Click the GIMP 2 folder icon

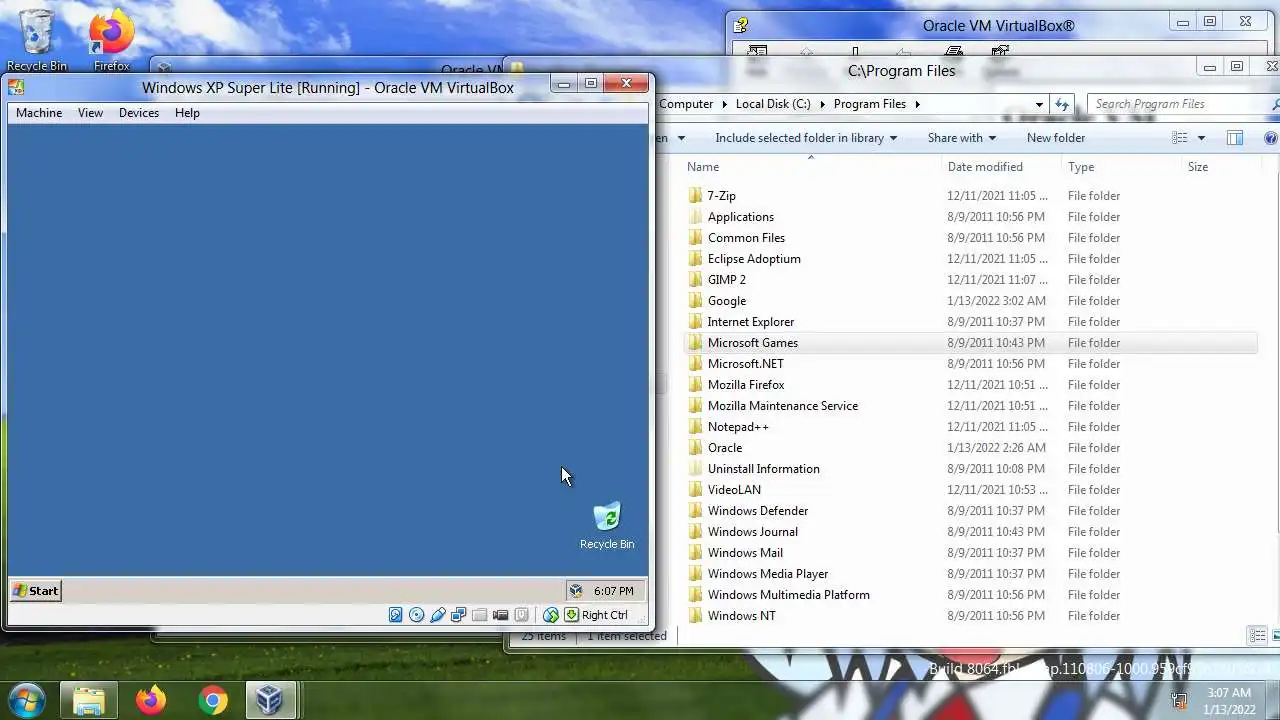[x=696, y=280]
